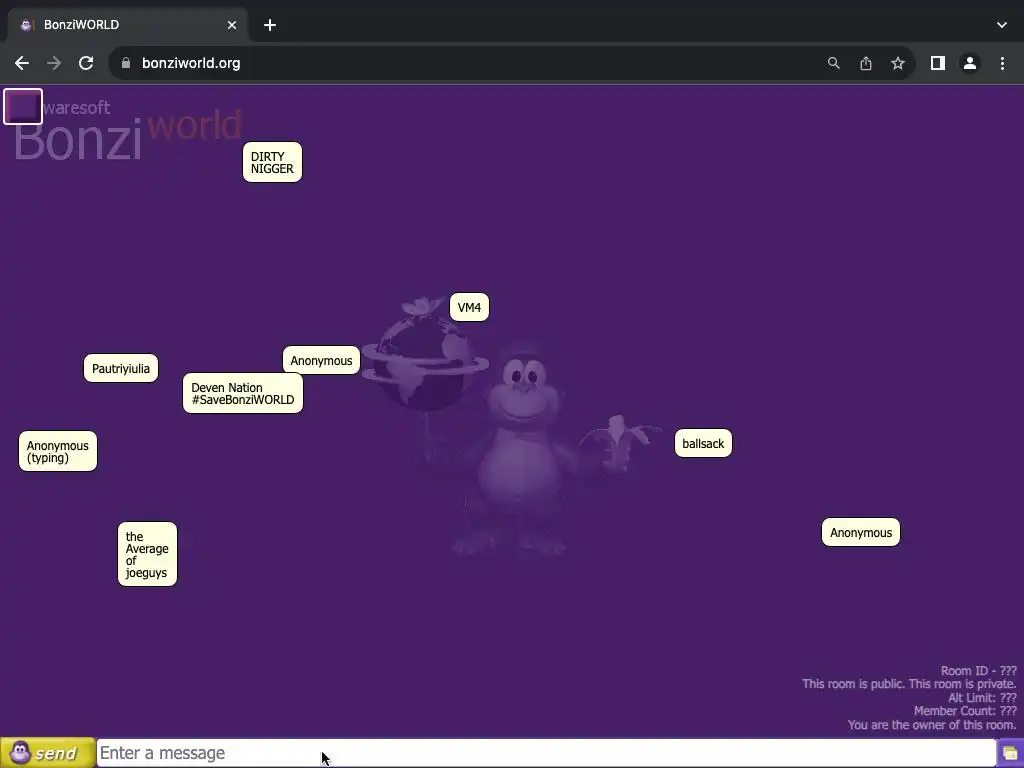1024x768 pixels.
Task: Select the Average of joeguys name tag
Action: tap(147, 554)
